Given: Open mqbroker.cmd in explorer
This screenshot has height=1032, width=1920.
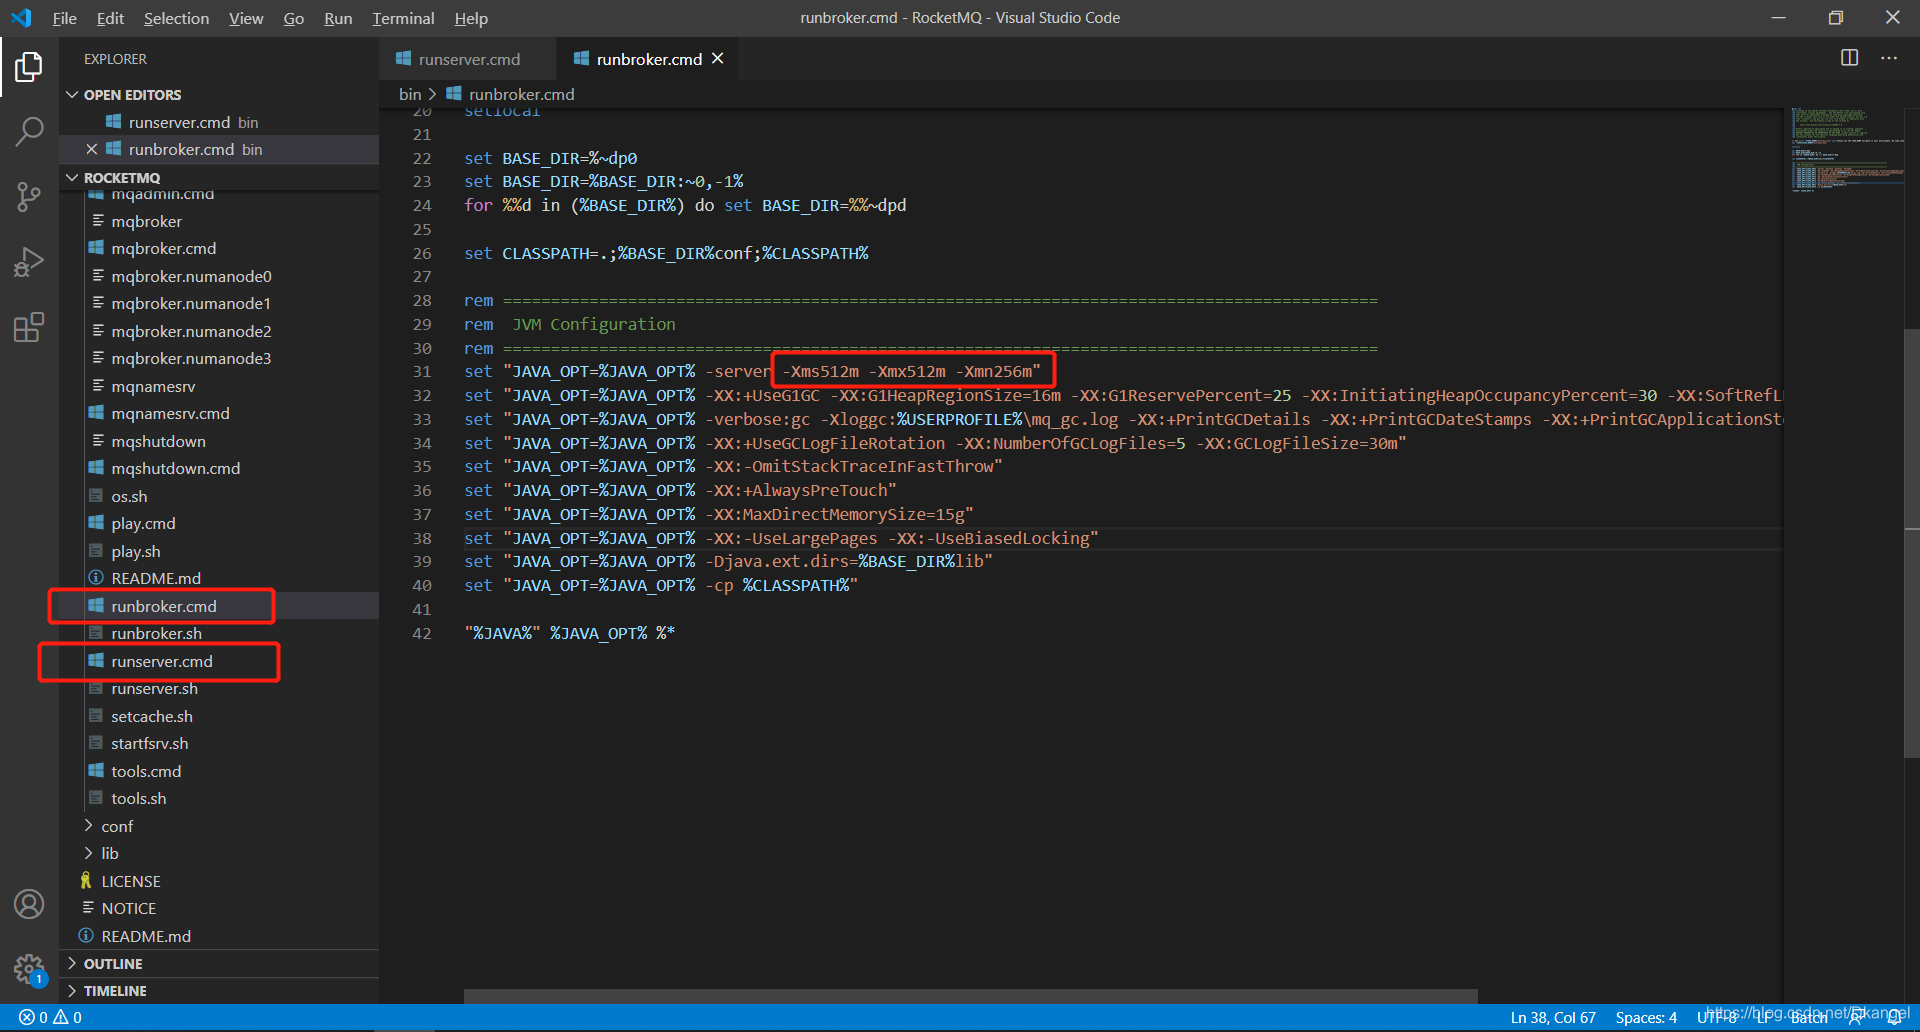Looking at the screenshot, I should coord(219,248).
